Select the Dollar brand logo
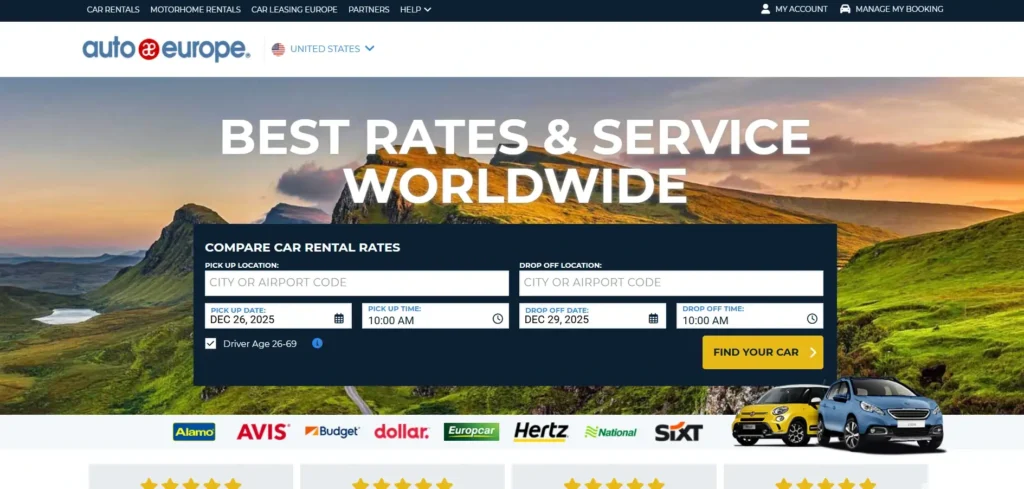The image size is (1024, 489). pos(402,432)
